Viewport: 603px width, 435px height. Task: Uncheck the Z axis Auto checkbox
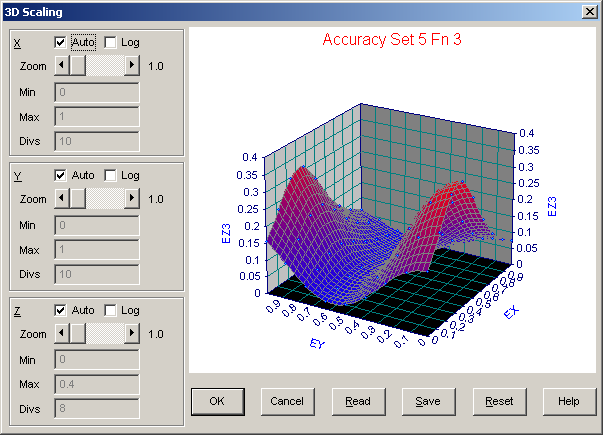click(60, 310)
